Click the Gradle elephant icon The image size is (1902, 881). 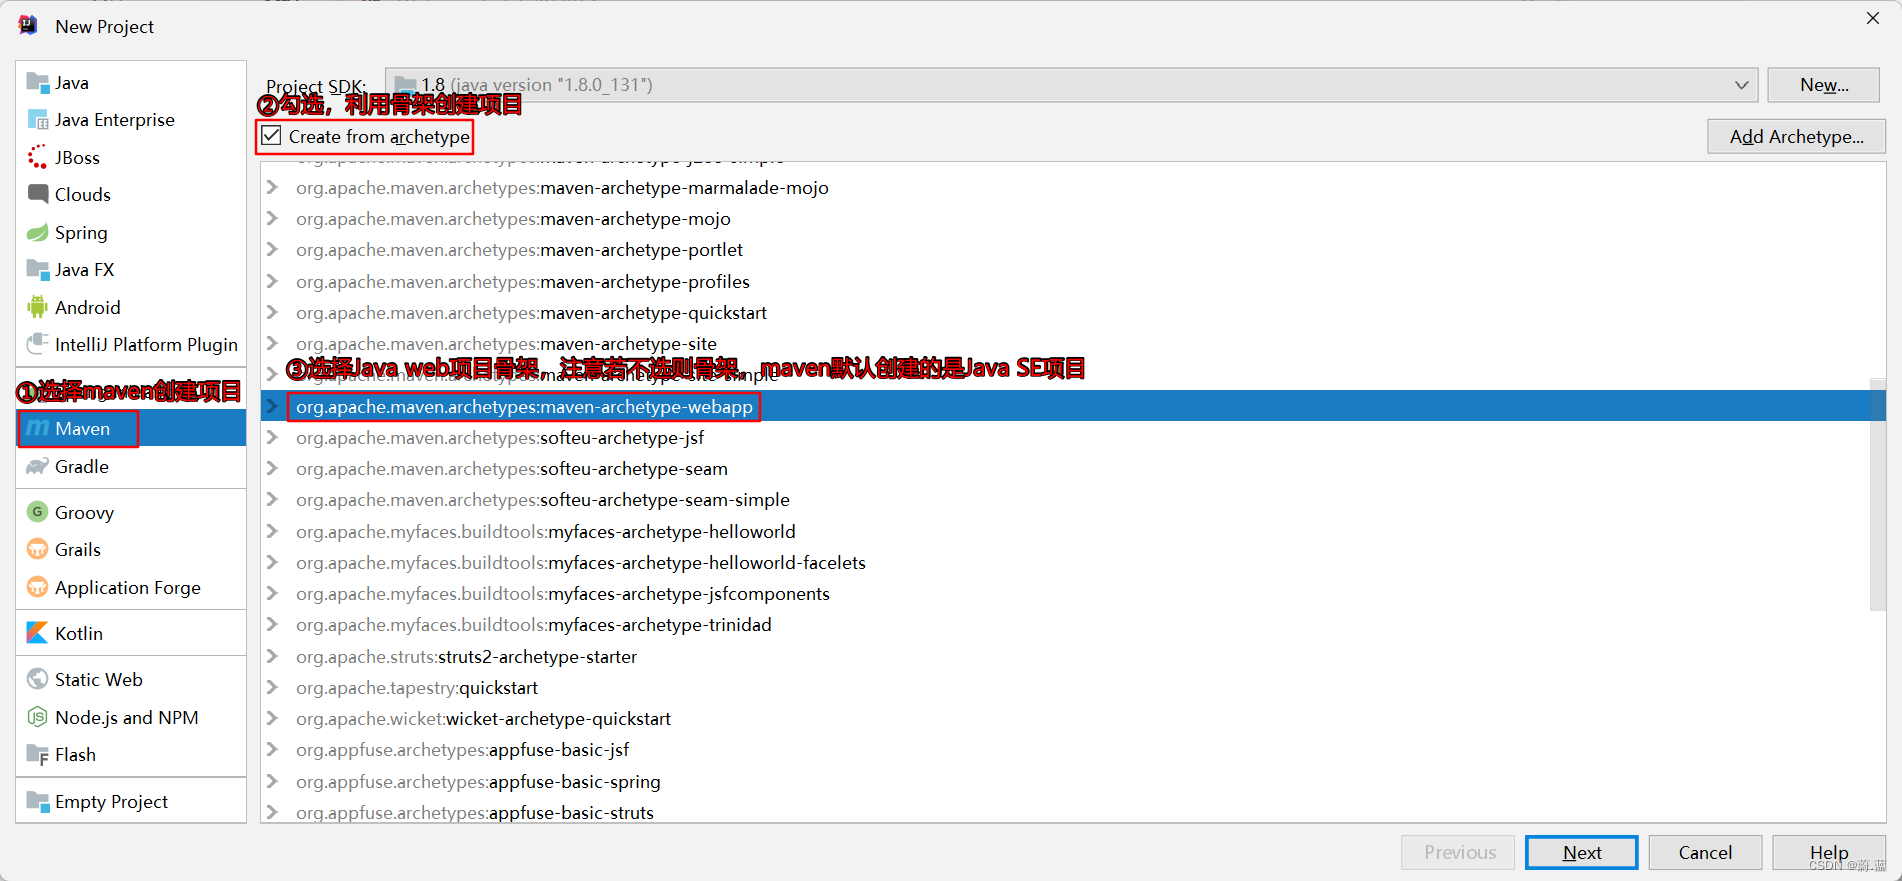[38, 466]
